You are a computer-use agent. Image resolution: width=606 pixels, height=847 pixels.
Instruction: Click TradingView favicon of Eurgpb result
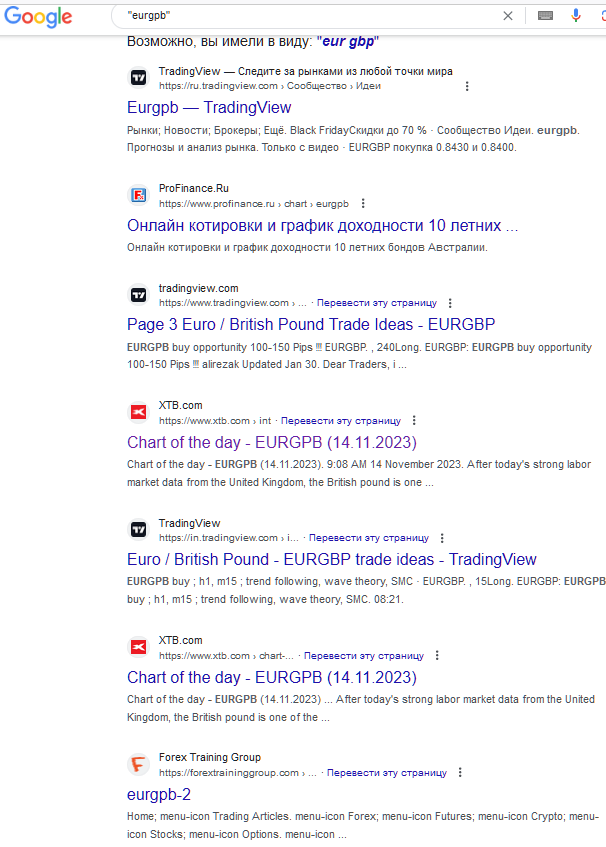139,78
